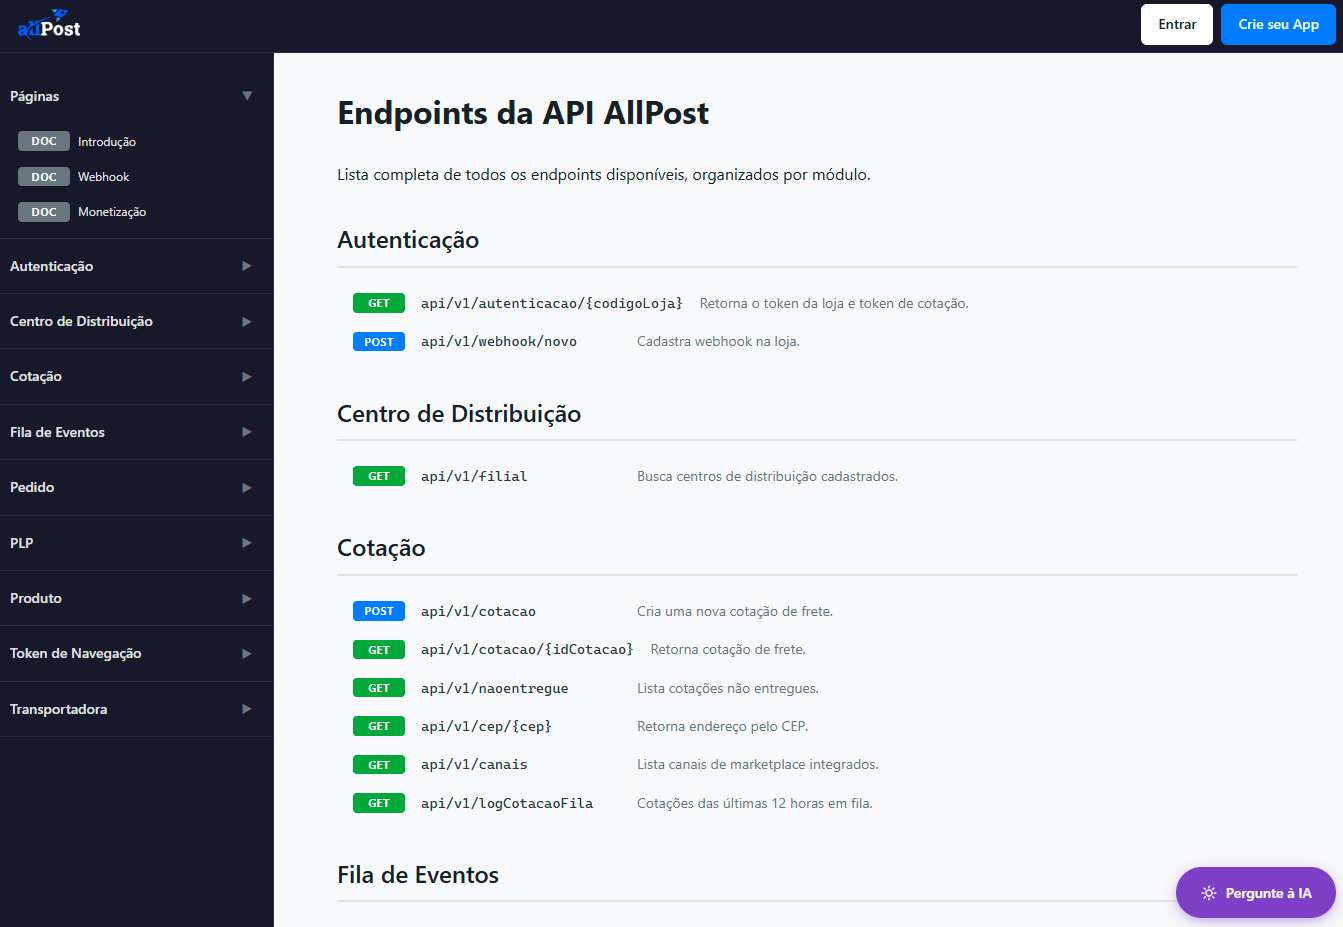Click 'Cria uma nova cotação de frete.'
Image resolution: width=1343 pixels, height=927 pixels.
[735, 611]
